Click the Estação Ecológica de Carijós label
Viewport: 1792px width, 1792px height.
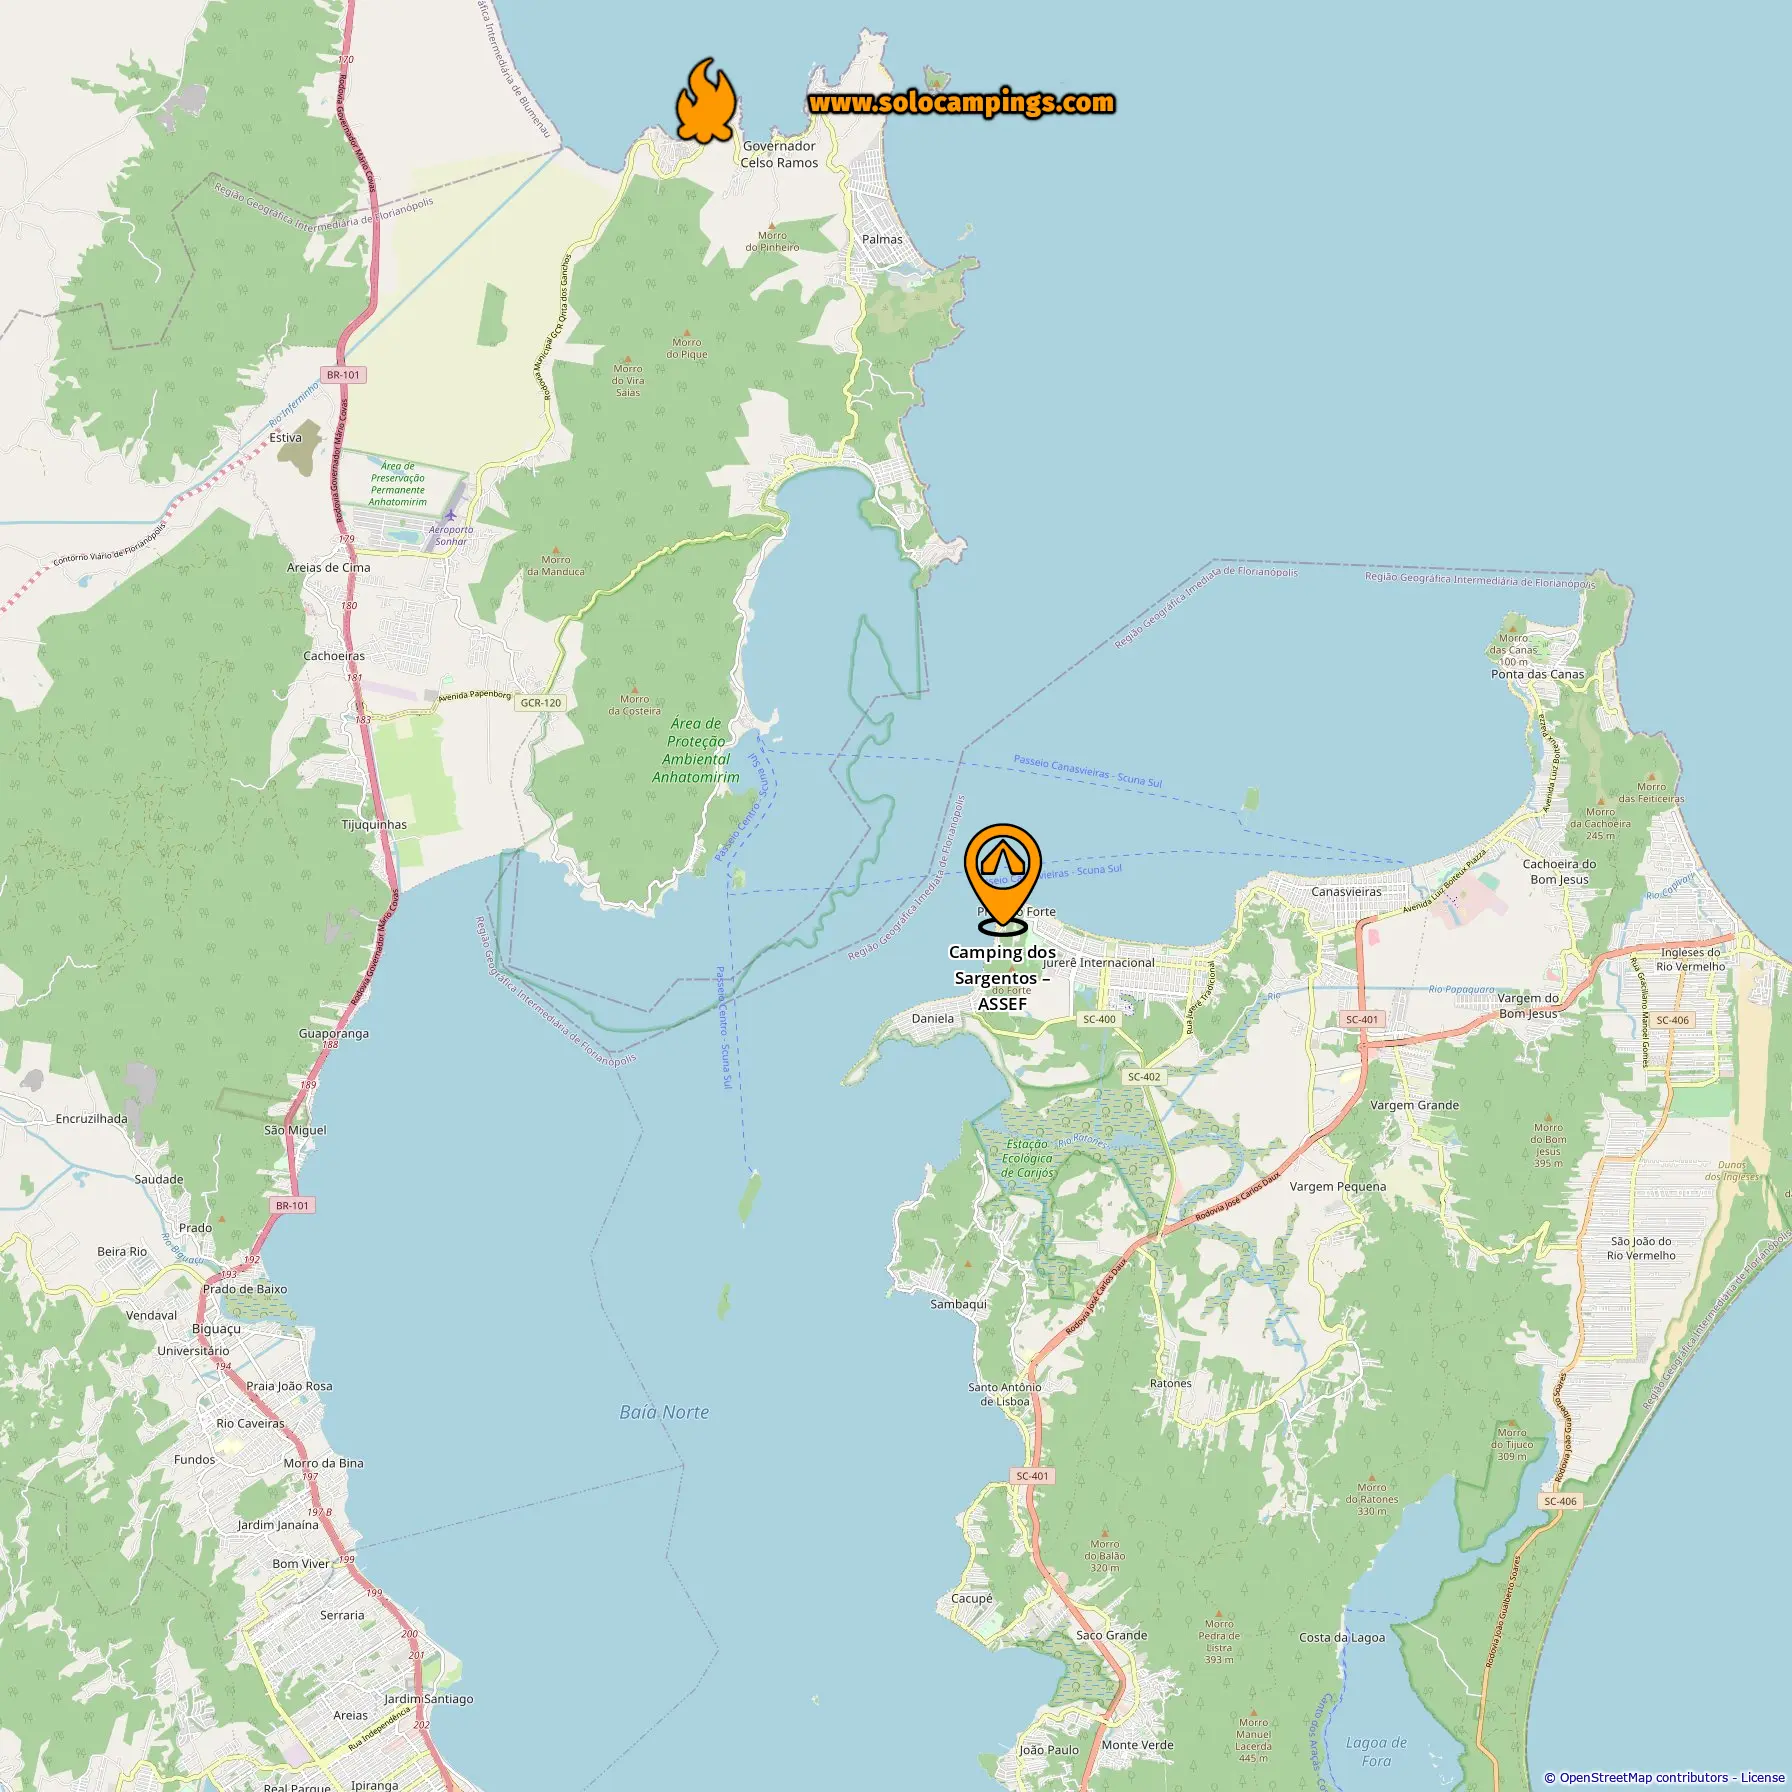1028,1158
